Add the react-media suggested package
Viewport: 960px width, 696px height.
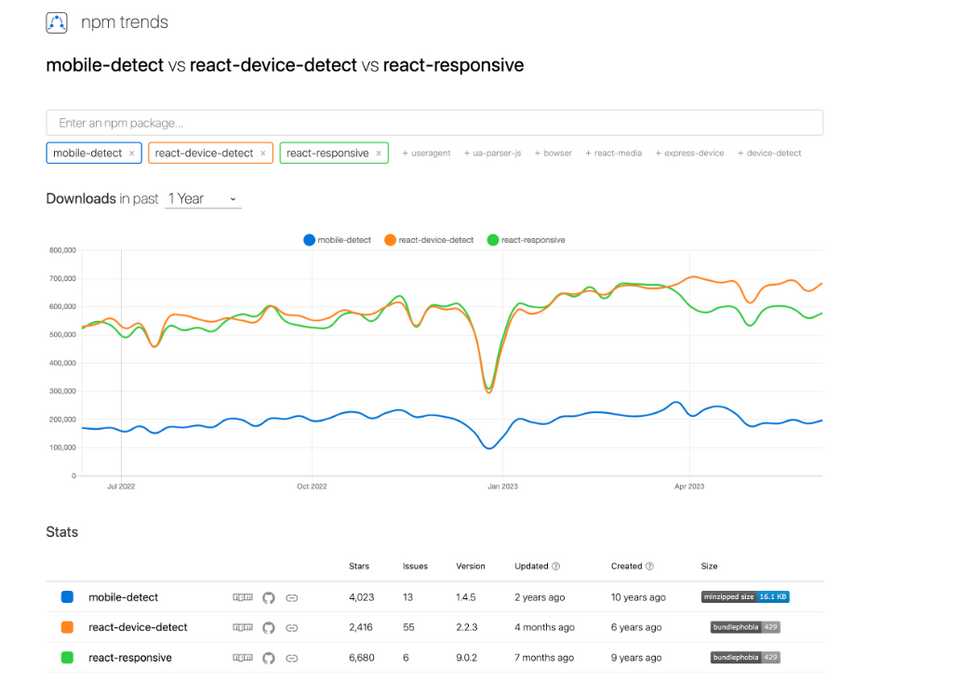point(613,153)
